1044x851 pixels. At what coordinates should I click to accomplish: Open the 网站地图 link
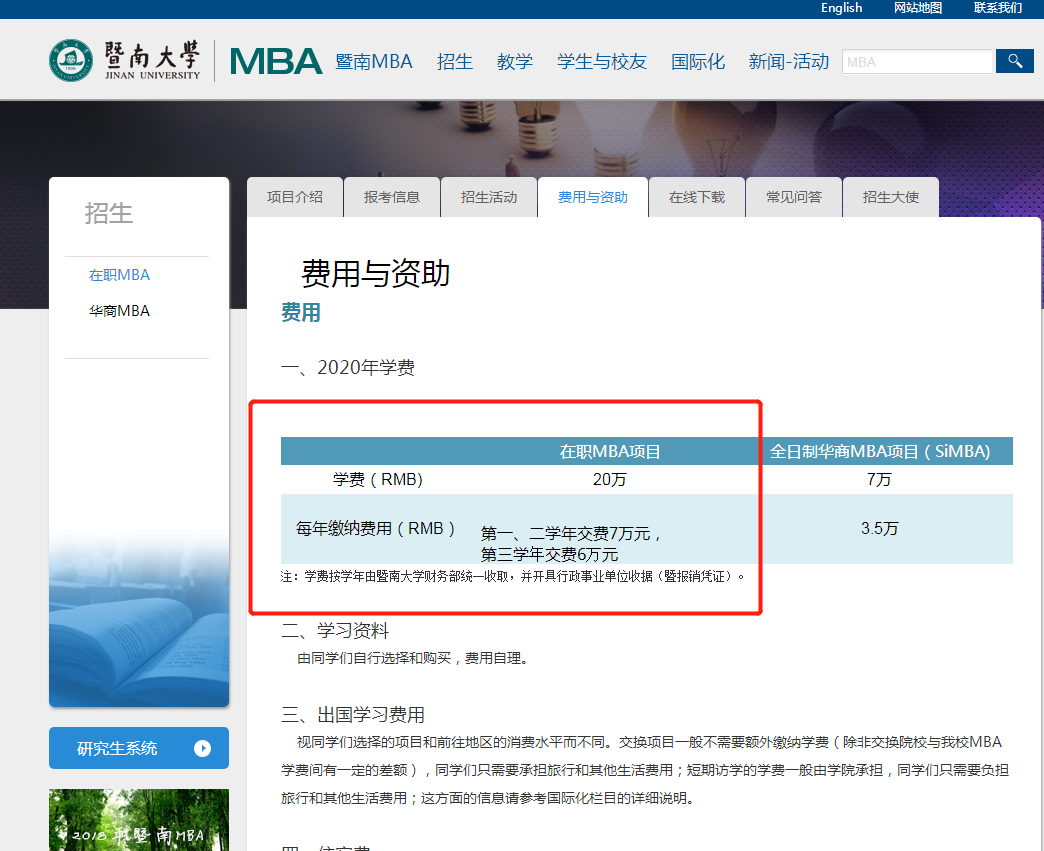[917, 8]
